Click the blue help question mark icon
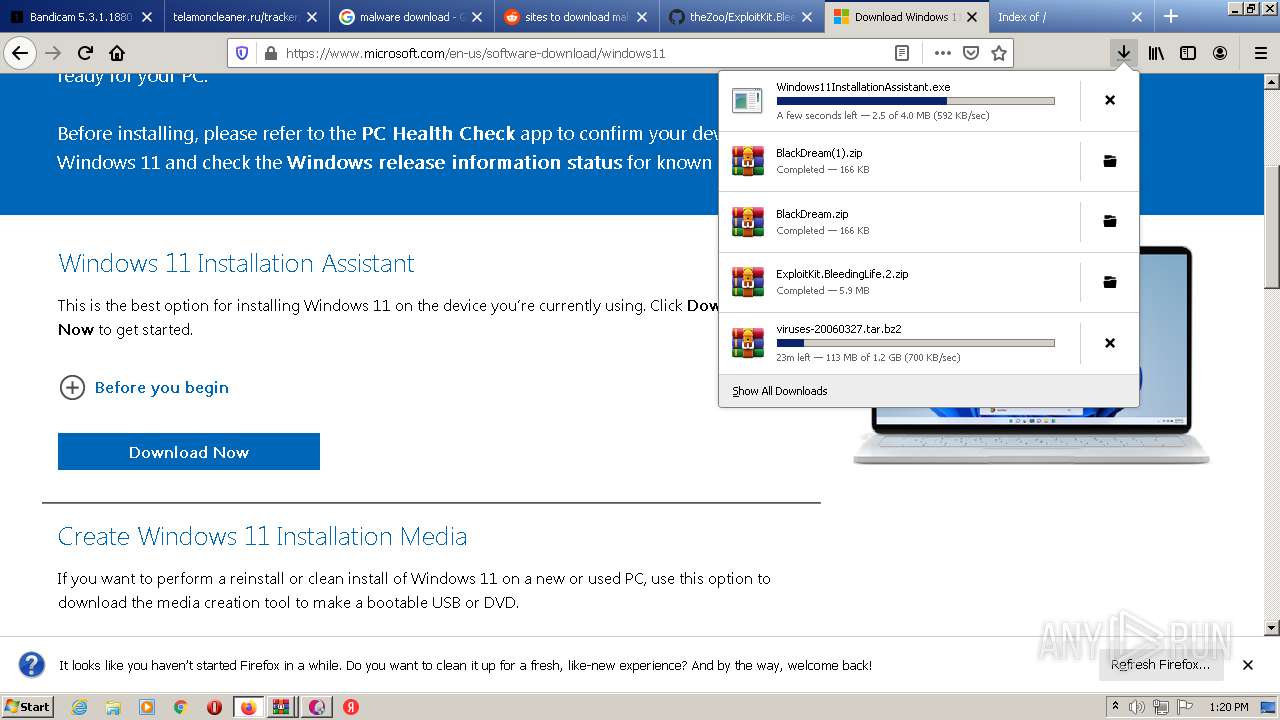The height and width of the screenshot is (720, 1280). [32, 665]
